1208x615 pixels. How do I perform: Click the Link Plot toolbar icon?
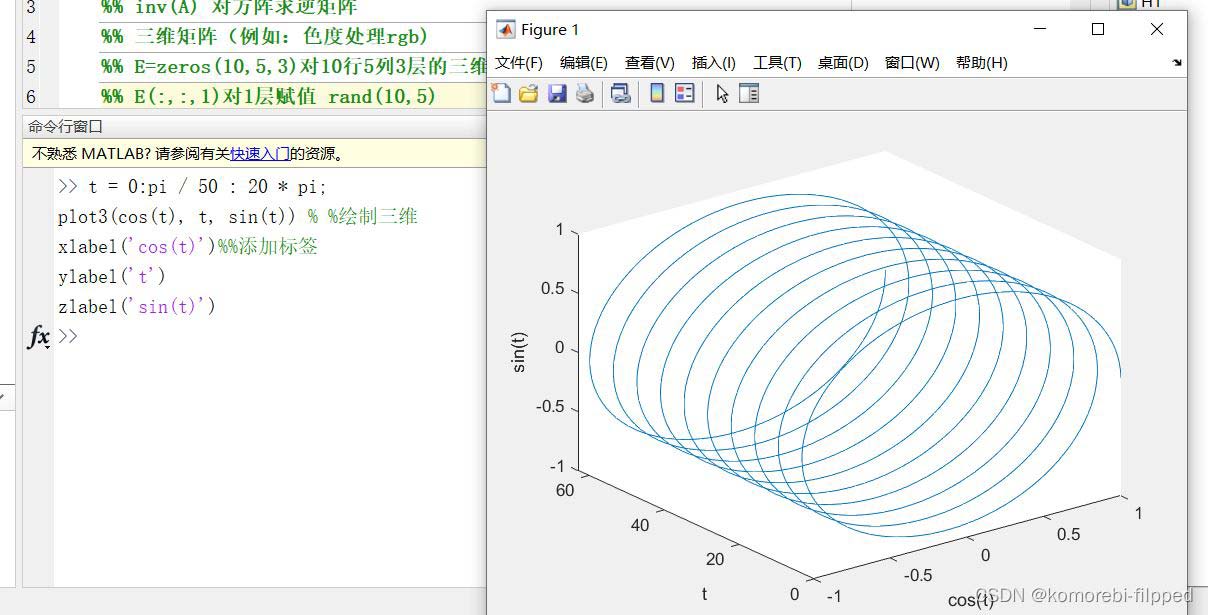pyautogui.click(x=620, y=94)
